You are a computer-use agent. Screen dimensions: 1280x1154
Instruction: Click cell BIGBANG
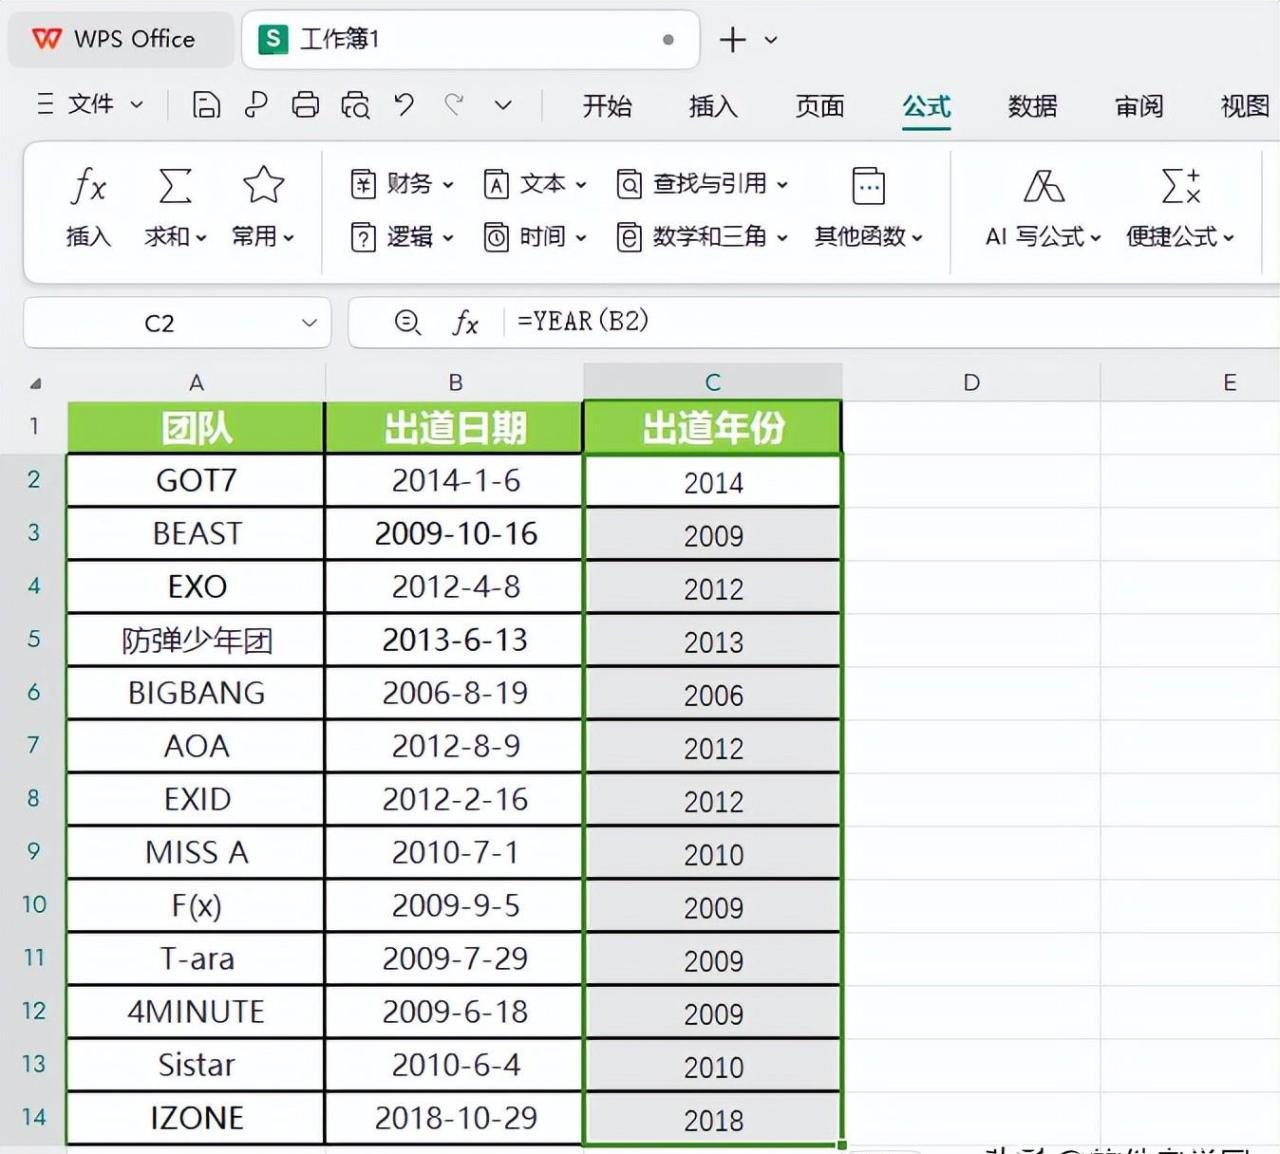(x=196, y=693)
